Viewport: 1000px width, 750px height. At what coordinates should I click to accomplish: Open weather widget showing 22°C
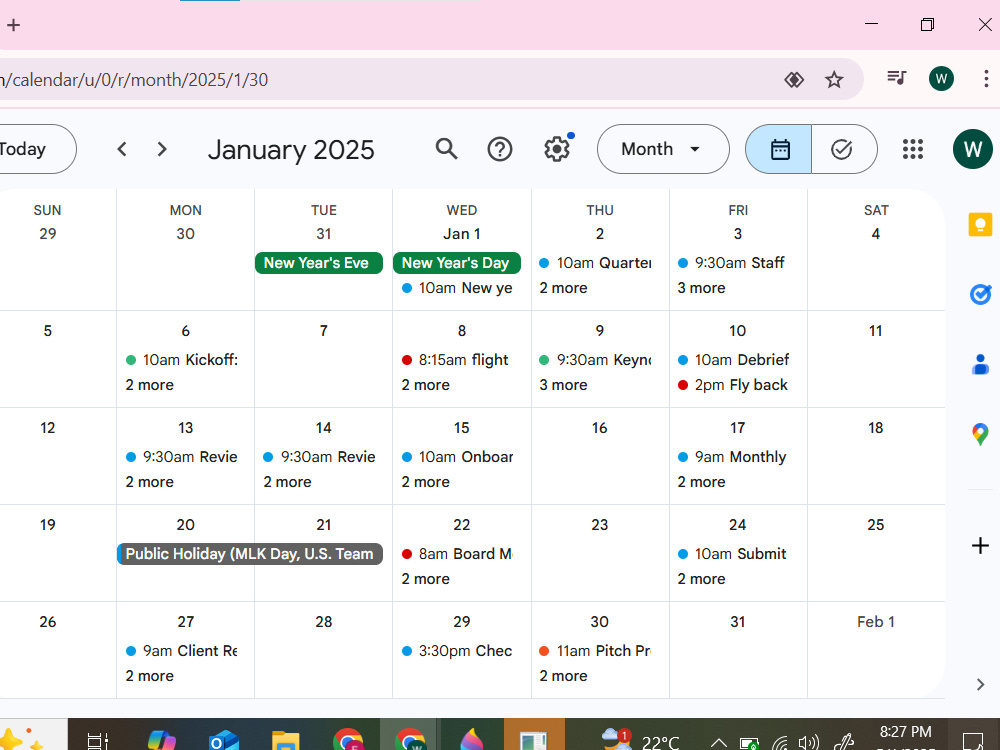[641, 740]
